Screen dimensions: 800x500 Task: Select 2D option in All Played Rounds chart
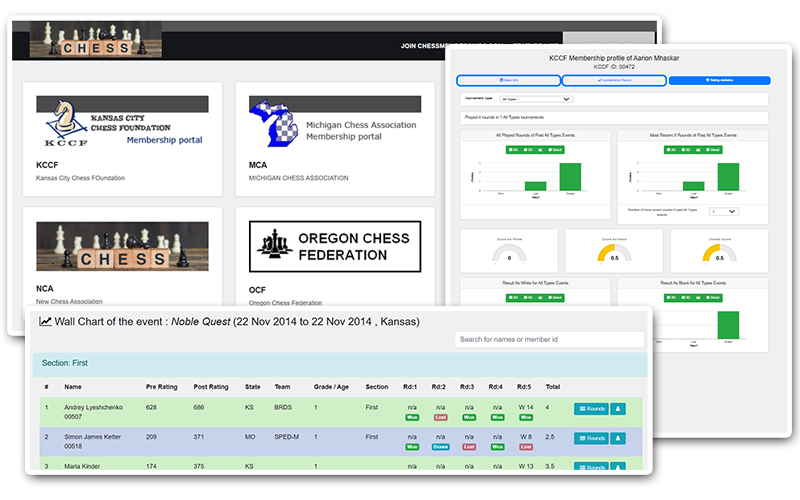click(512, 150)
